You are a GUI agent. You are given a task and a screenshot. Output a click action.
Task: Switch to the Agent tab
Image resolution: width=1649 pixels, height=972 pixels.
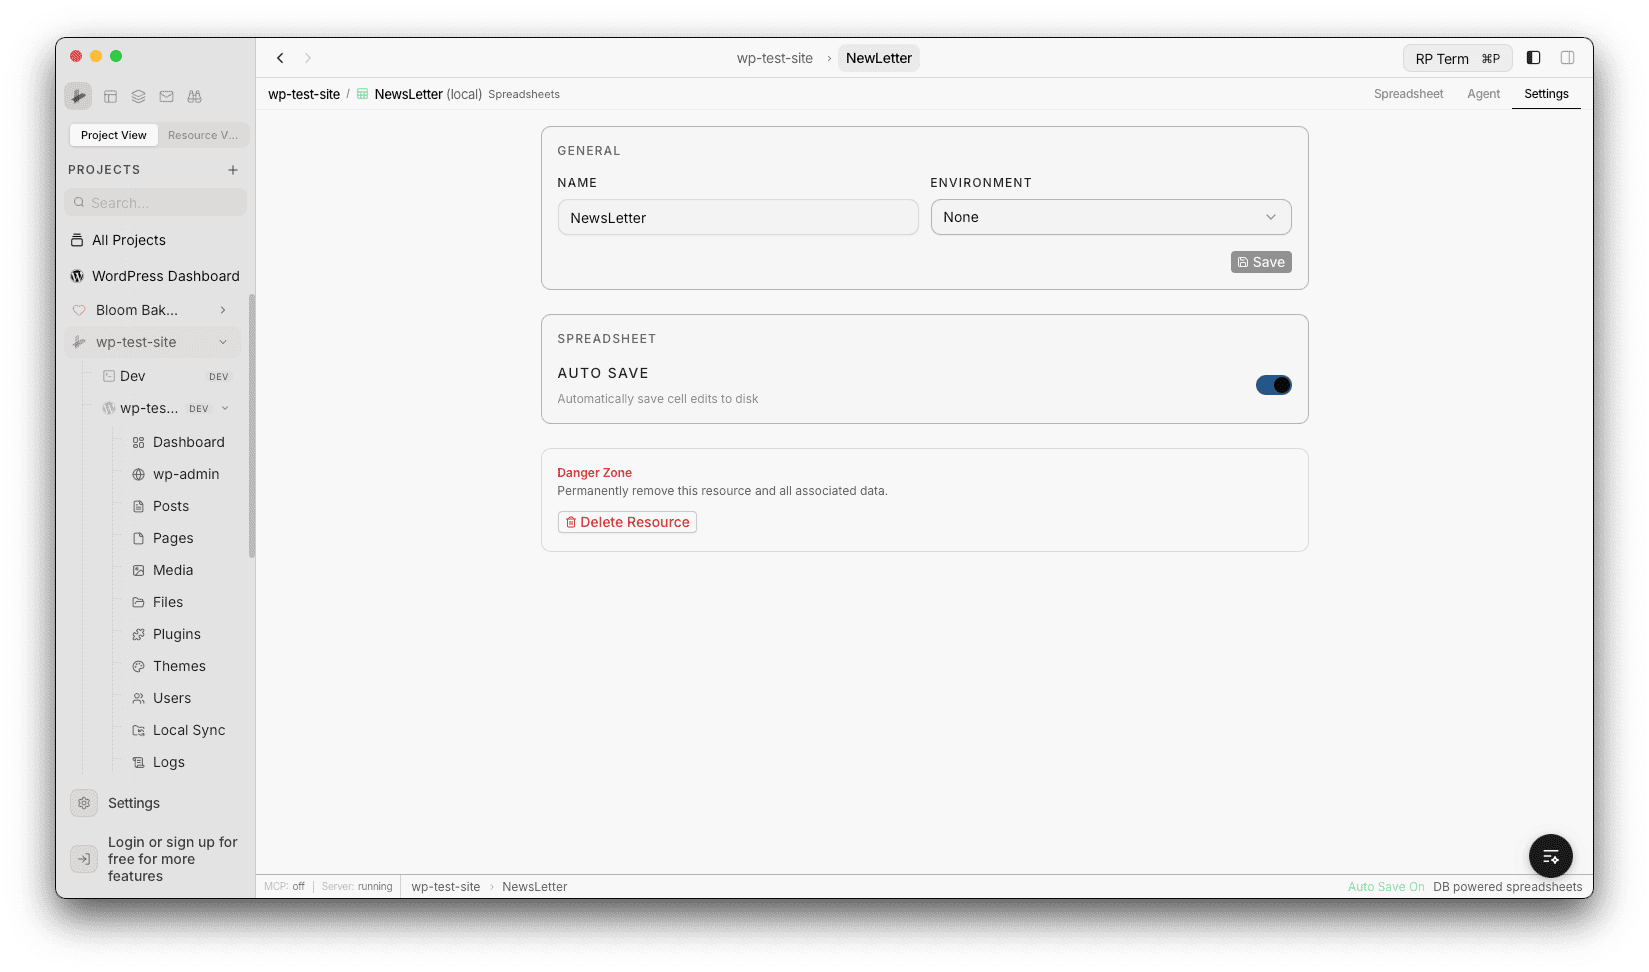(1483, 93)
